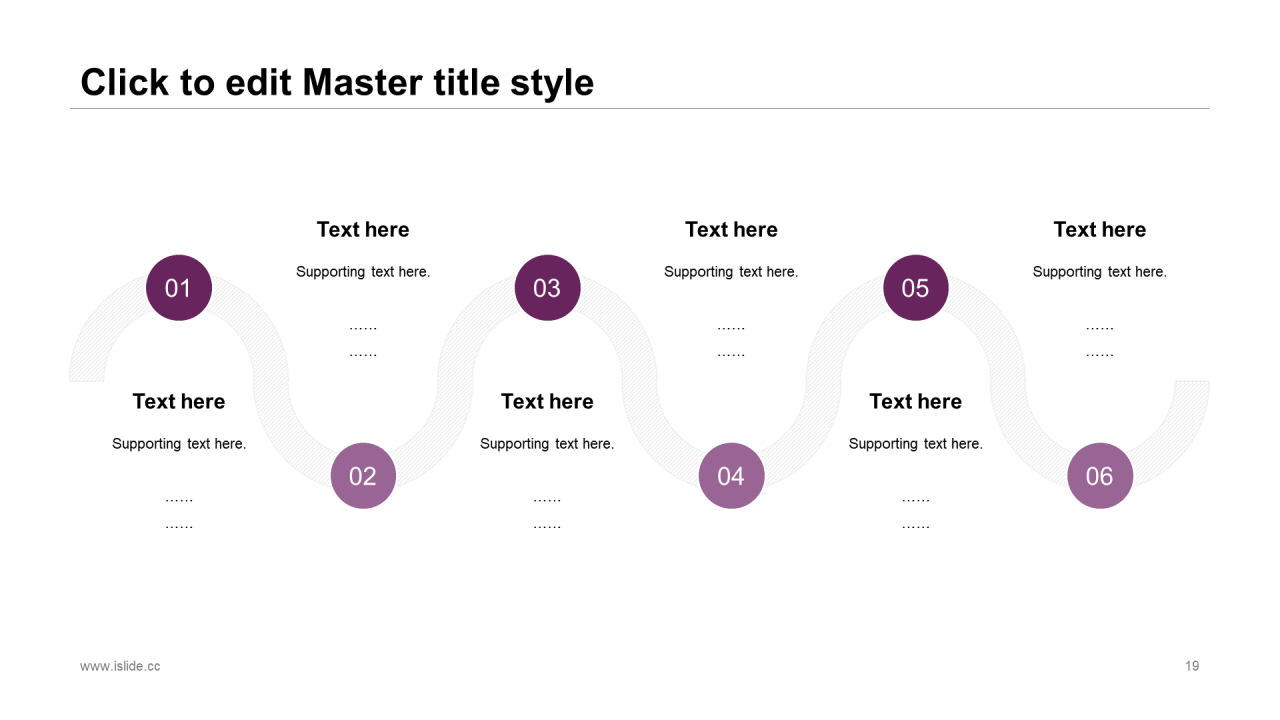1280x720 pixels.
Task: Click "Text here" heading below circle 03
Action: pos(547,401)
